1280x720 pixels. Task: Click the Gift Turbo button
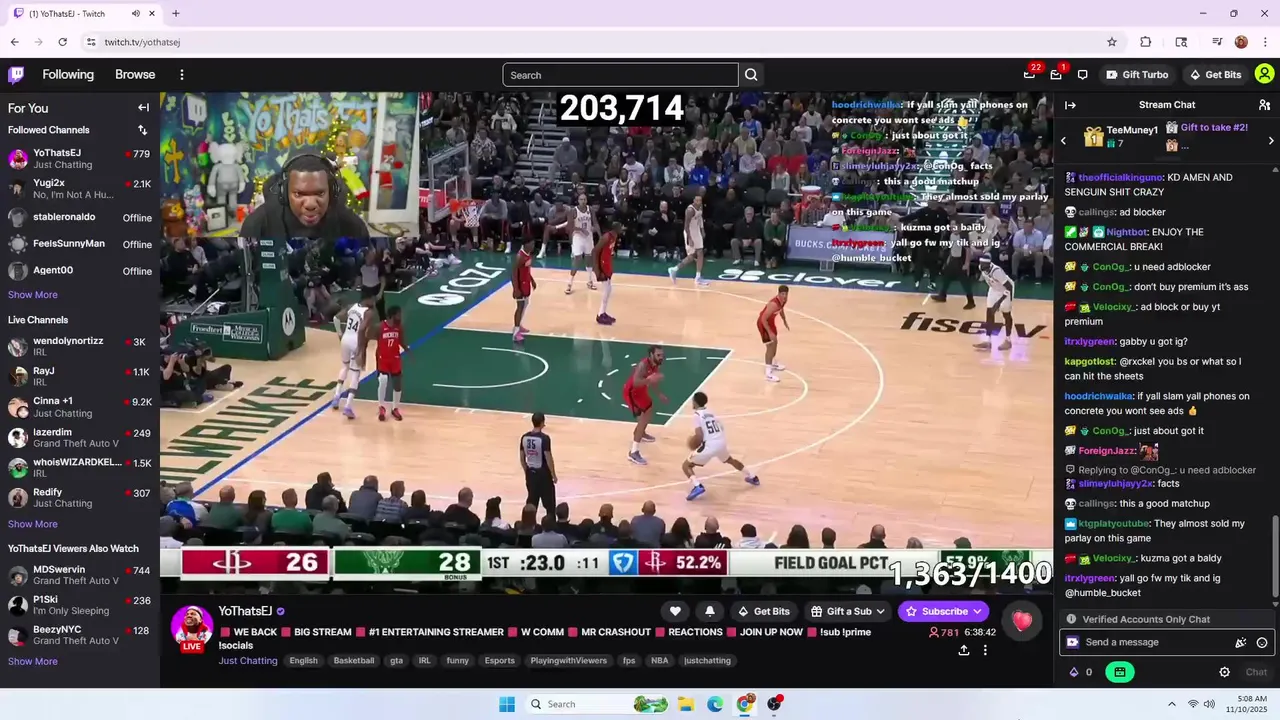pyautogui.click(x=1137, y=75)
